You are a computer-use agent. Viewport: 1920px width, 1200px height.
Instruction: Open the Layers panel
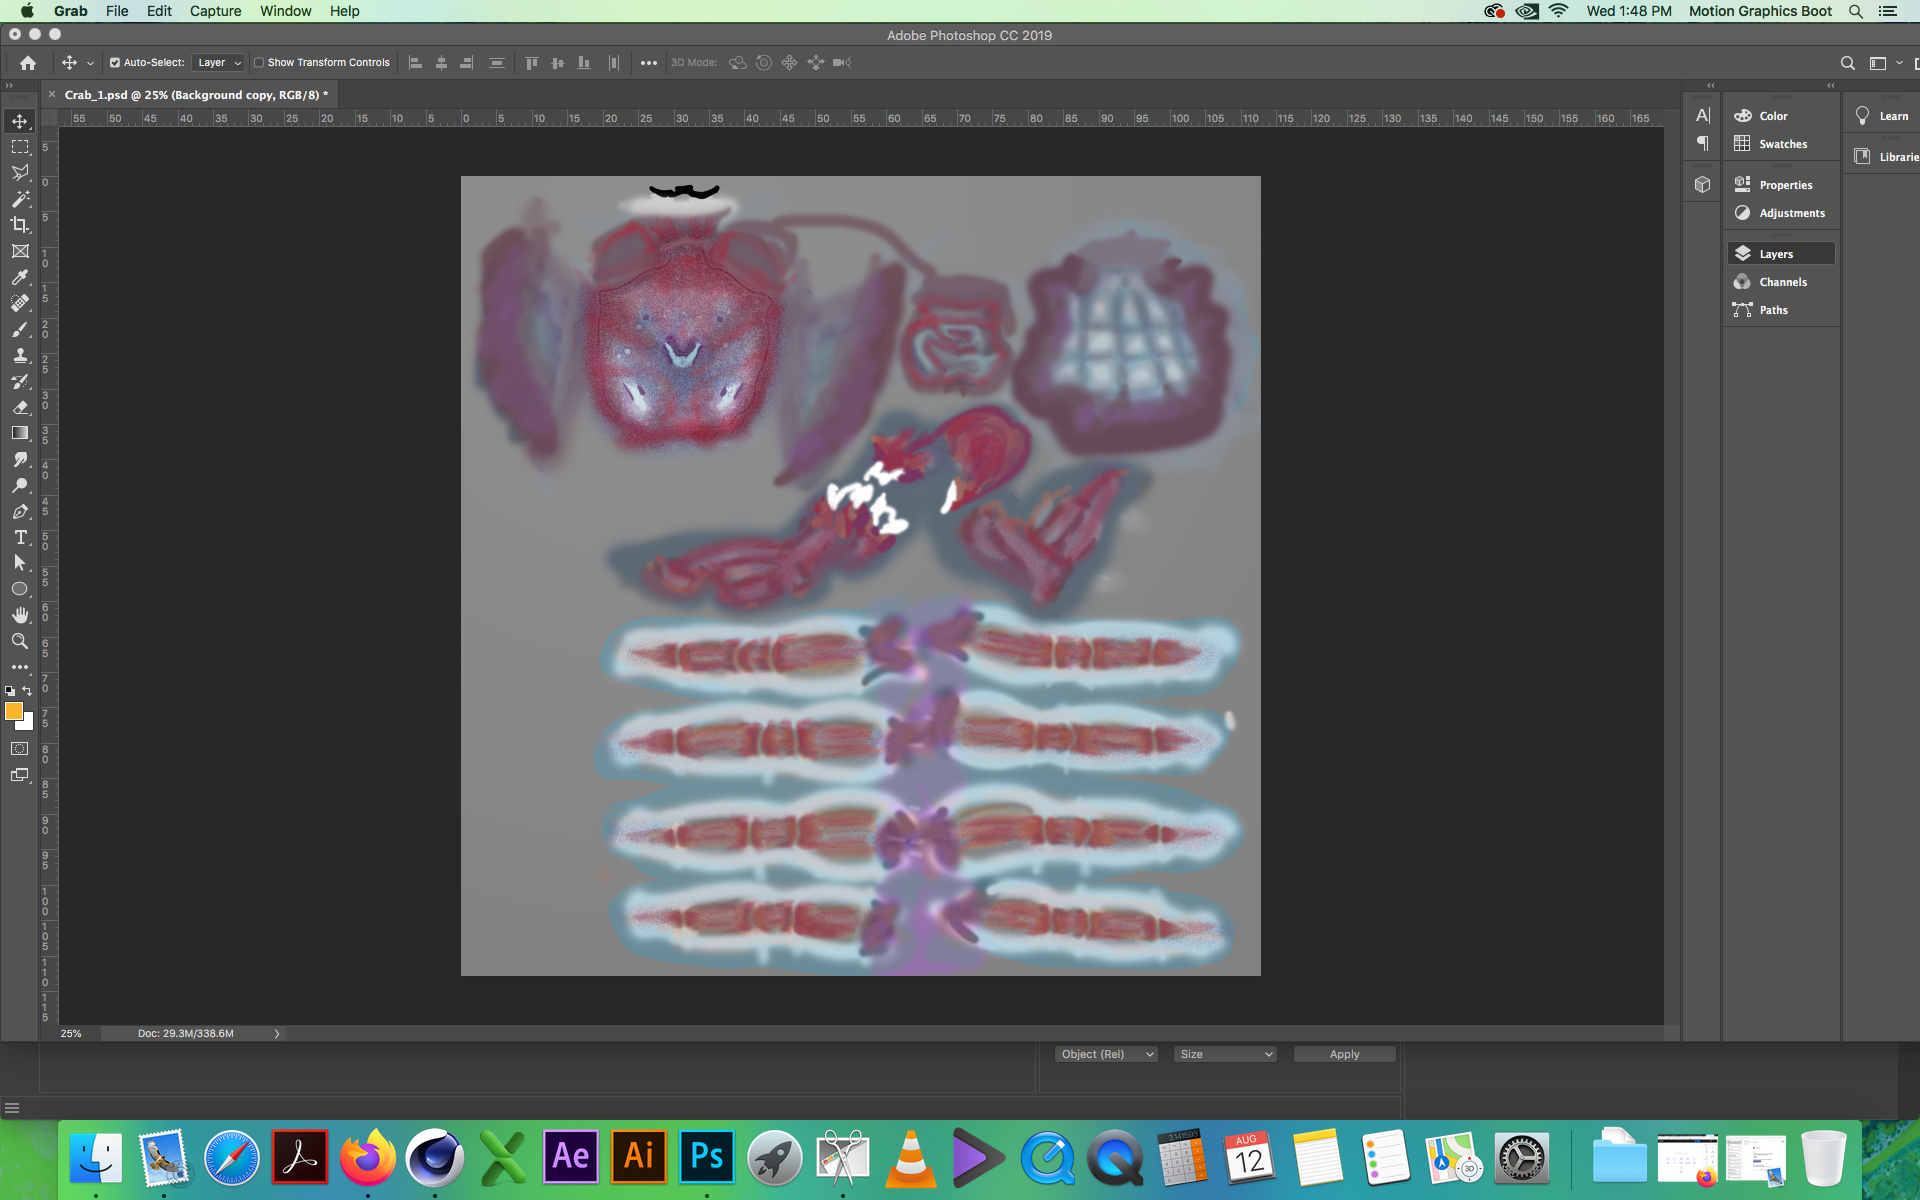coord(1776,254)
